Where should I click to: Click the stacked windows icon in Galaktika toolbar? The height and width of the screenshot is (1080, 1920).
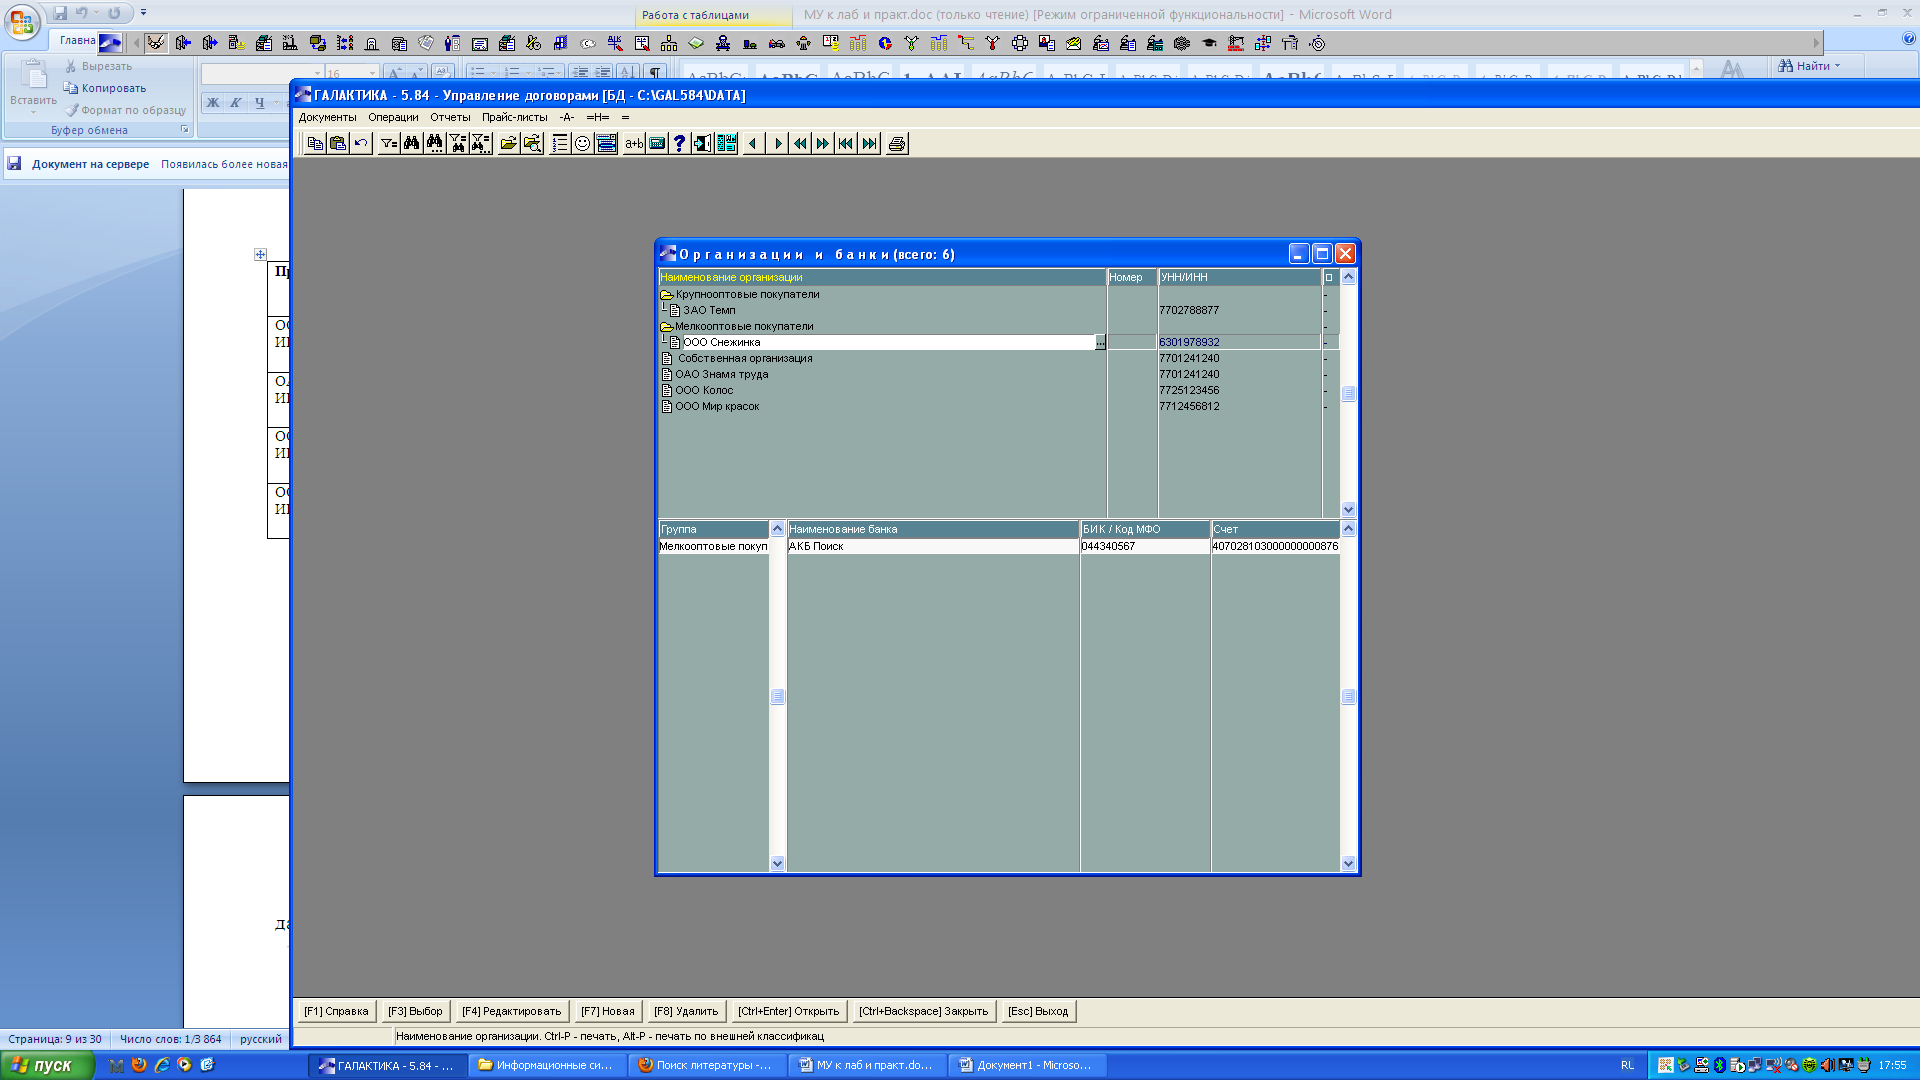606,143
